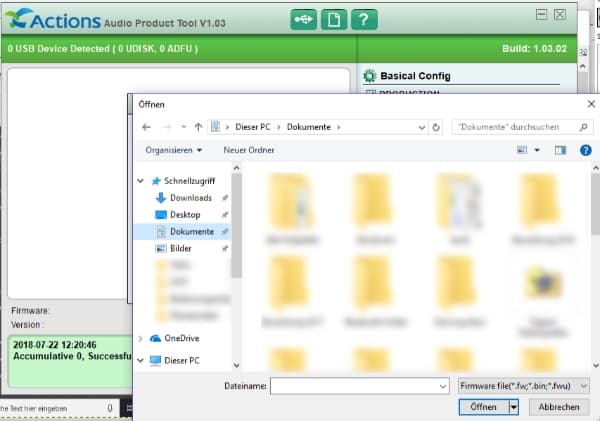600x421 pixels.
Task: Click the Neuer Ordner button
Action: click(x=249, y=150)
